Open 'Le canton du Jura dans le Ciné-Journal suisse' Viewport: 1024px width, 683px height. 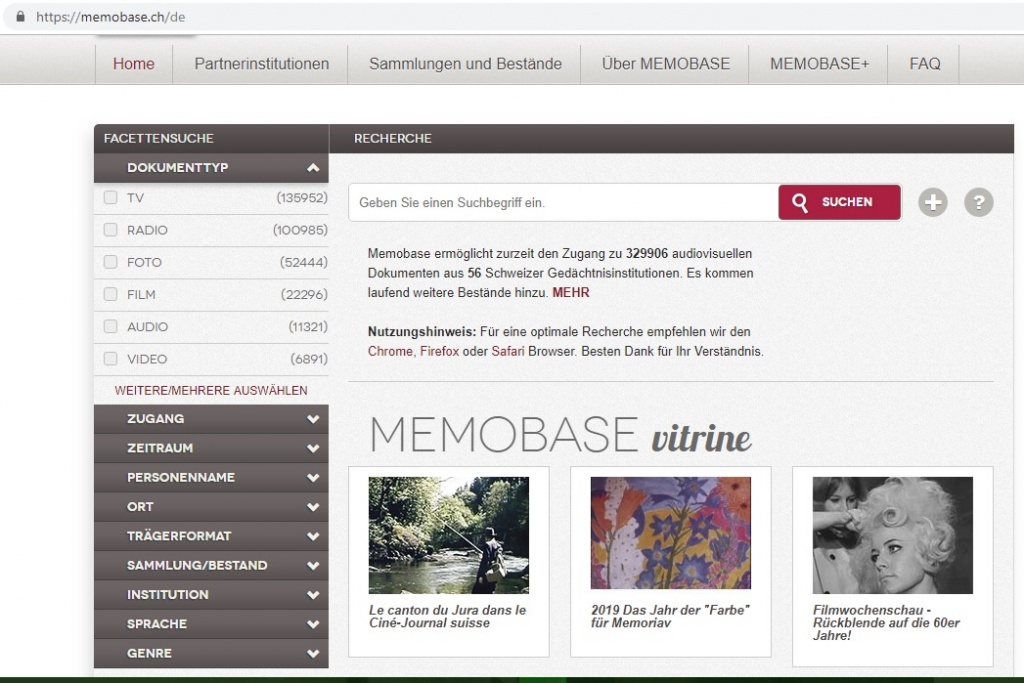[447, 616]
